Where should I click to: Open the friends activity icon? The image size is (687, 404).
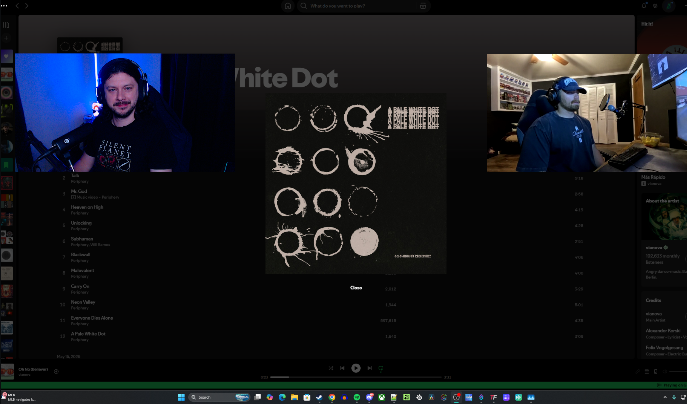click(x=655, y=6)
